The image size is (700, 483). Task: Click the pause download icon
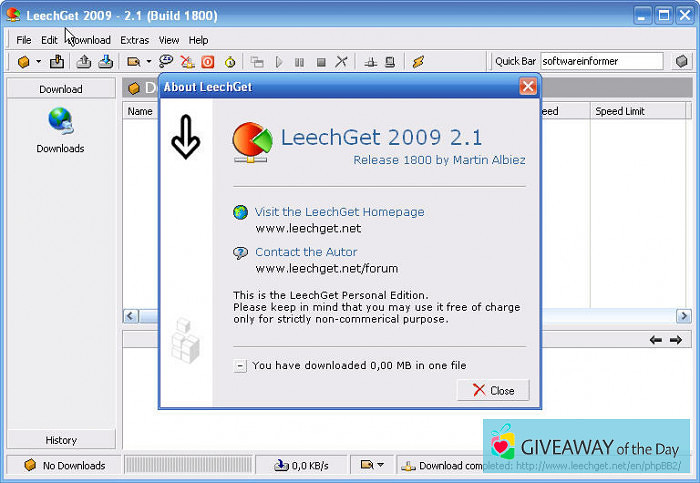pyautogui.click(x=300, y=62)
